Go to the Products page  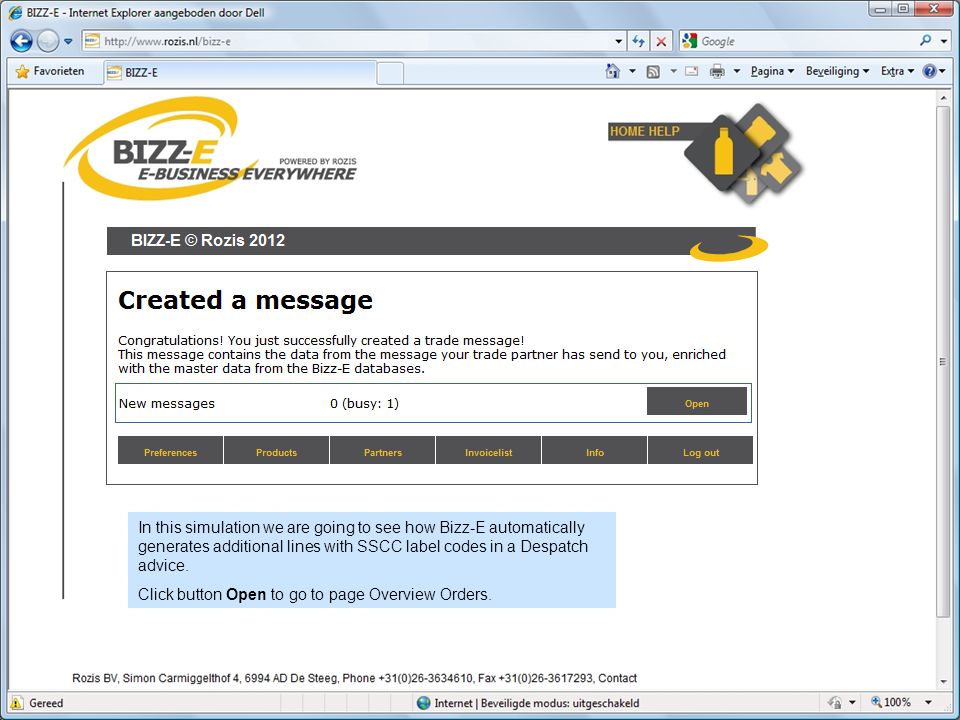point(276,451)
